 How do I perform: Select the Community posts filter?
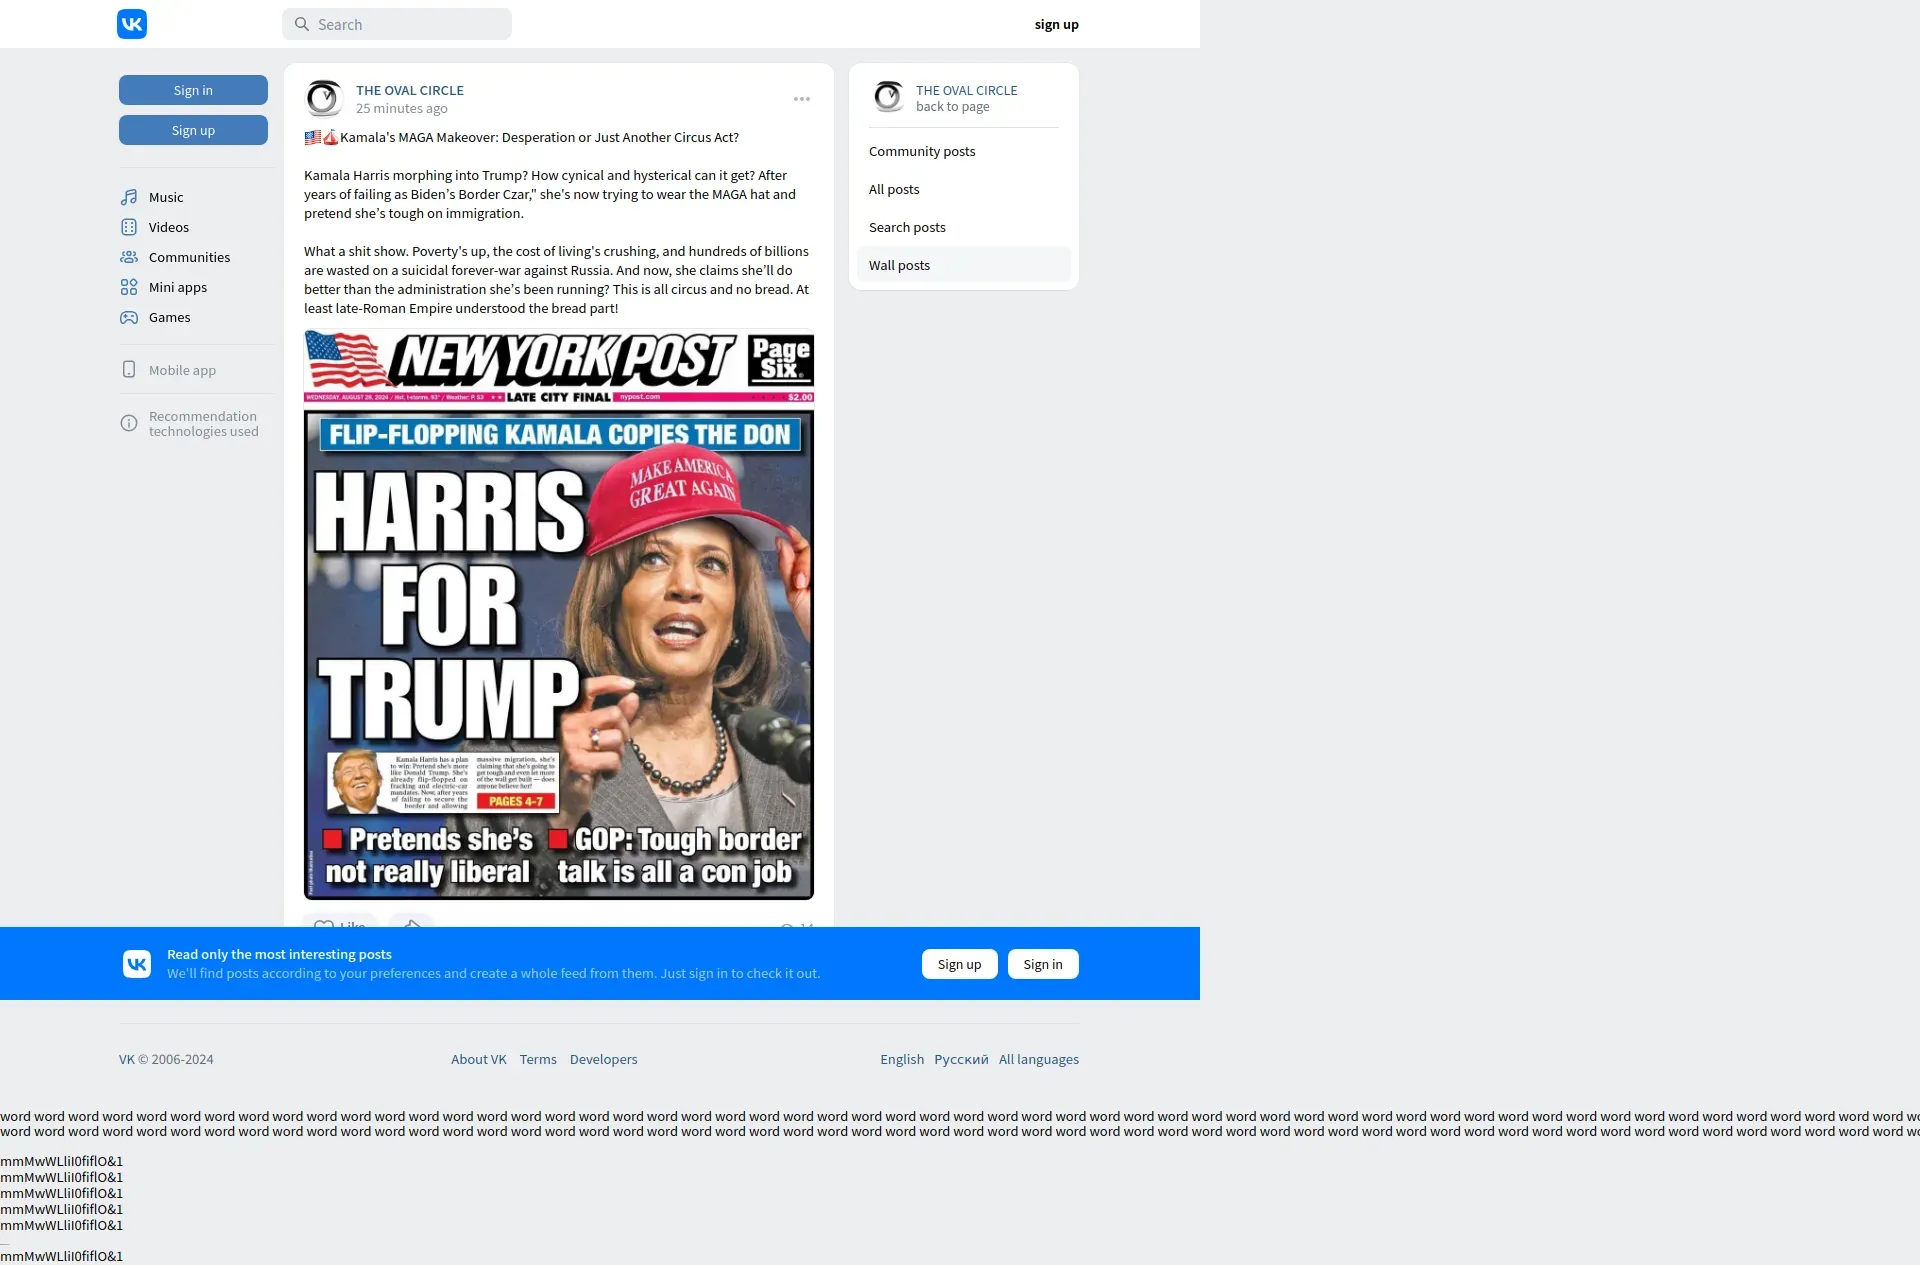coord(922,151)
